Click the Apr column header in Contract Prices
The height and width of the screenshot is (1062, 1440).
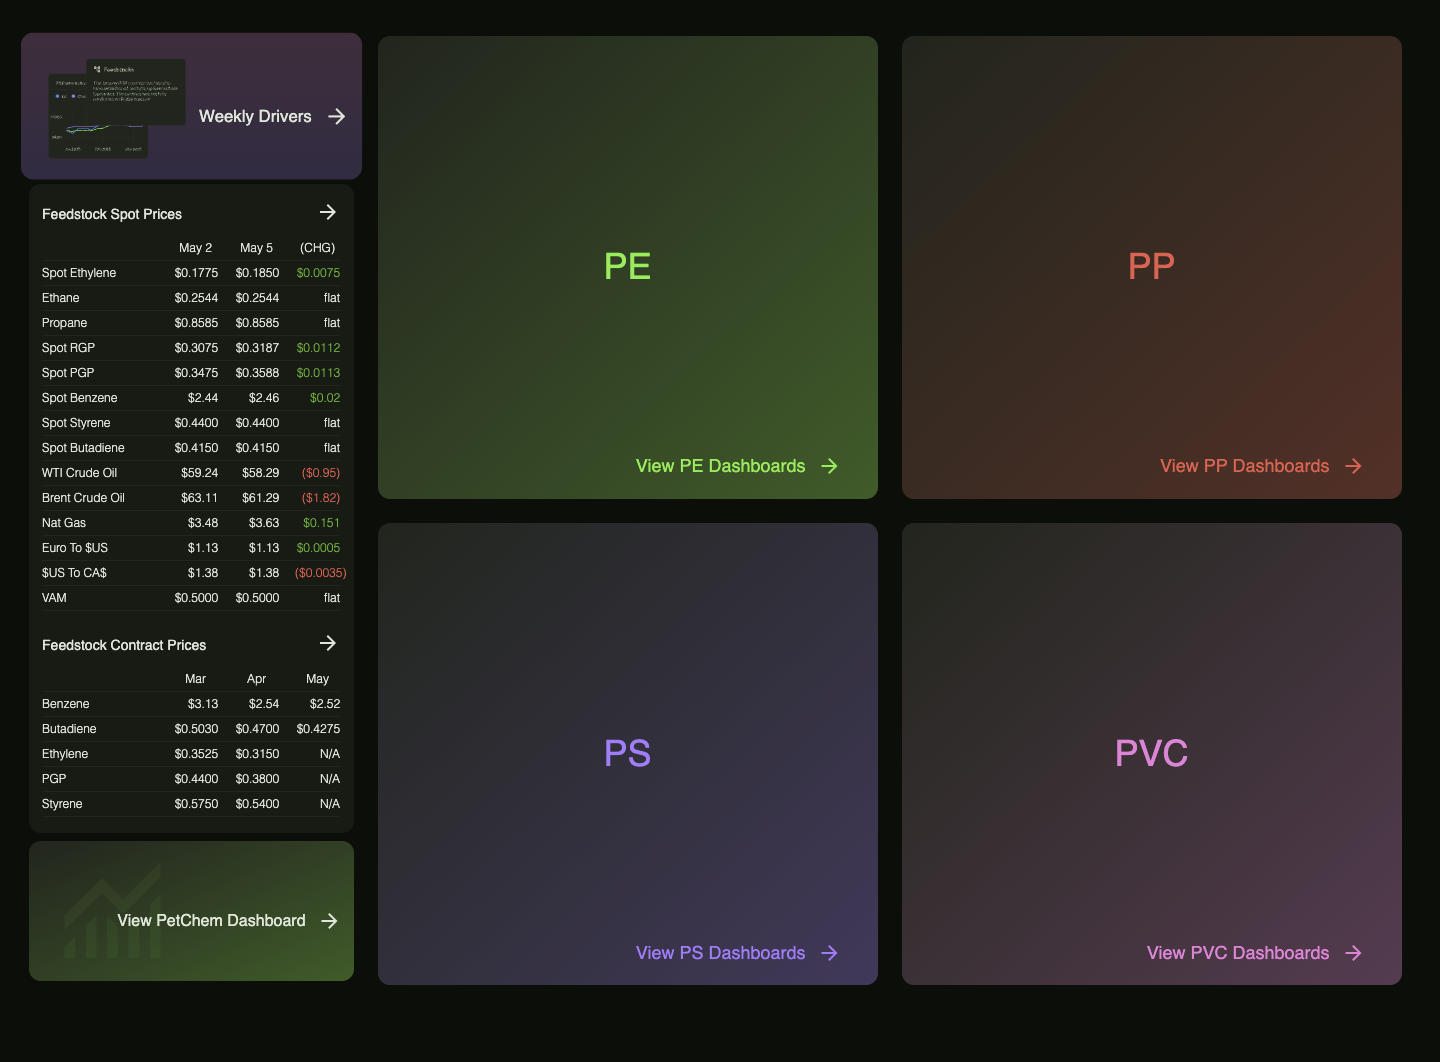256,679
